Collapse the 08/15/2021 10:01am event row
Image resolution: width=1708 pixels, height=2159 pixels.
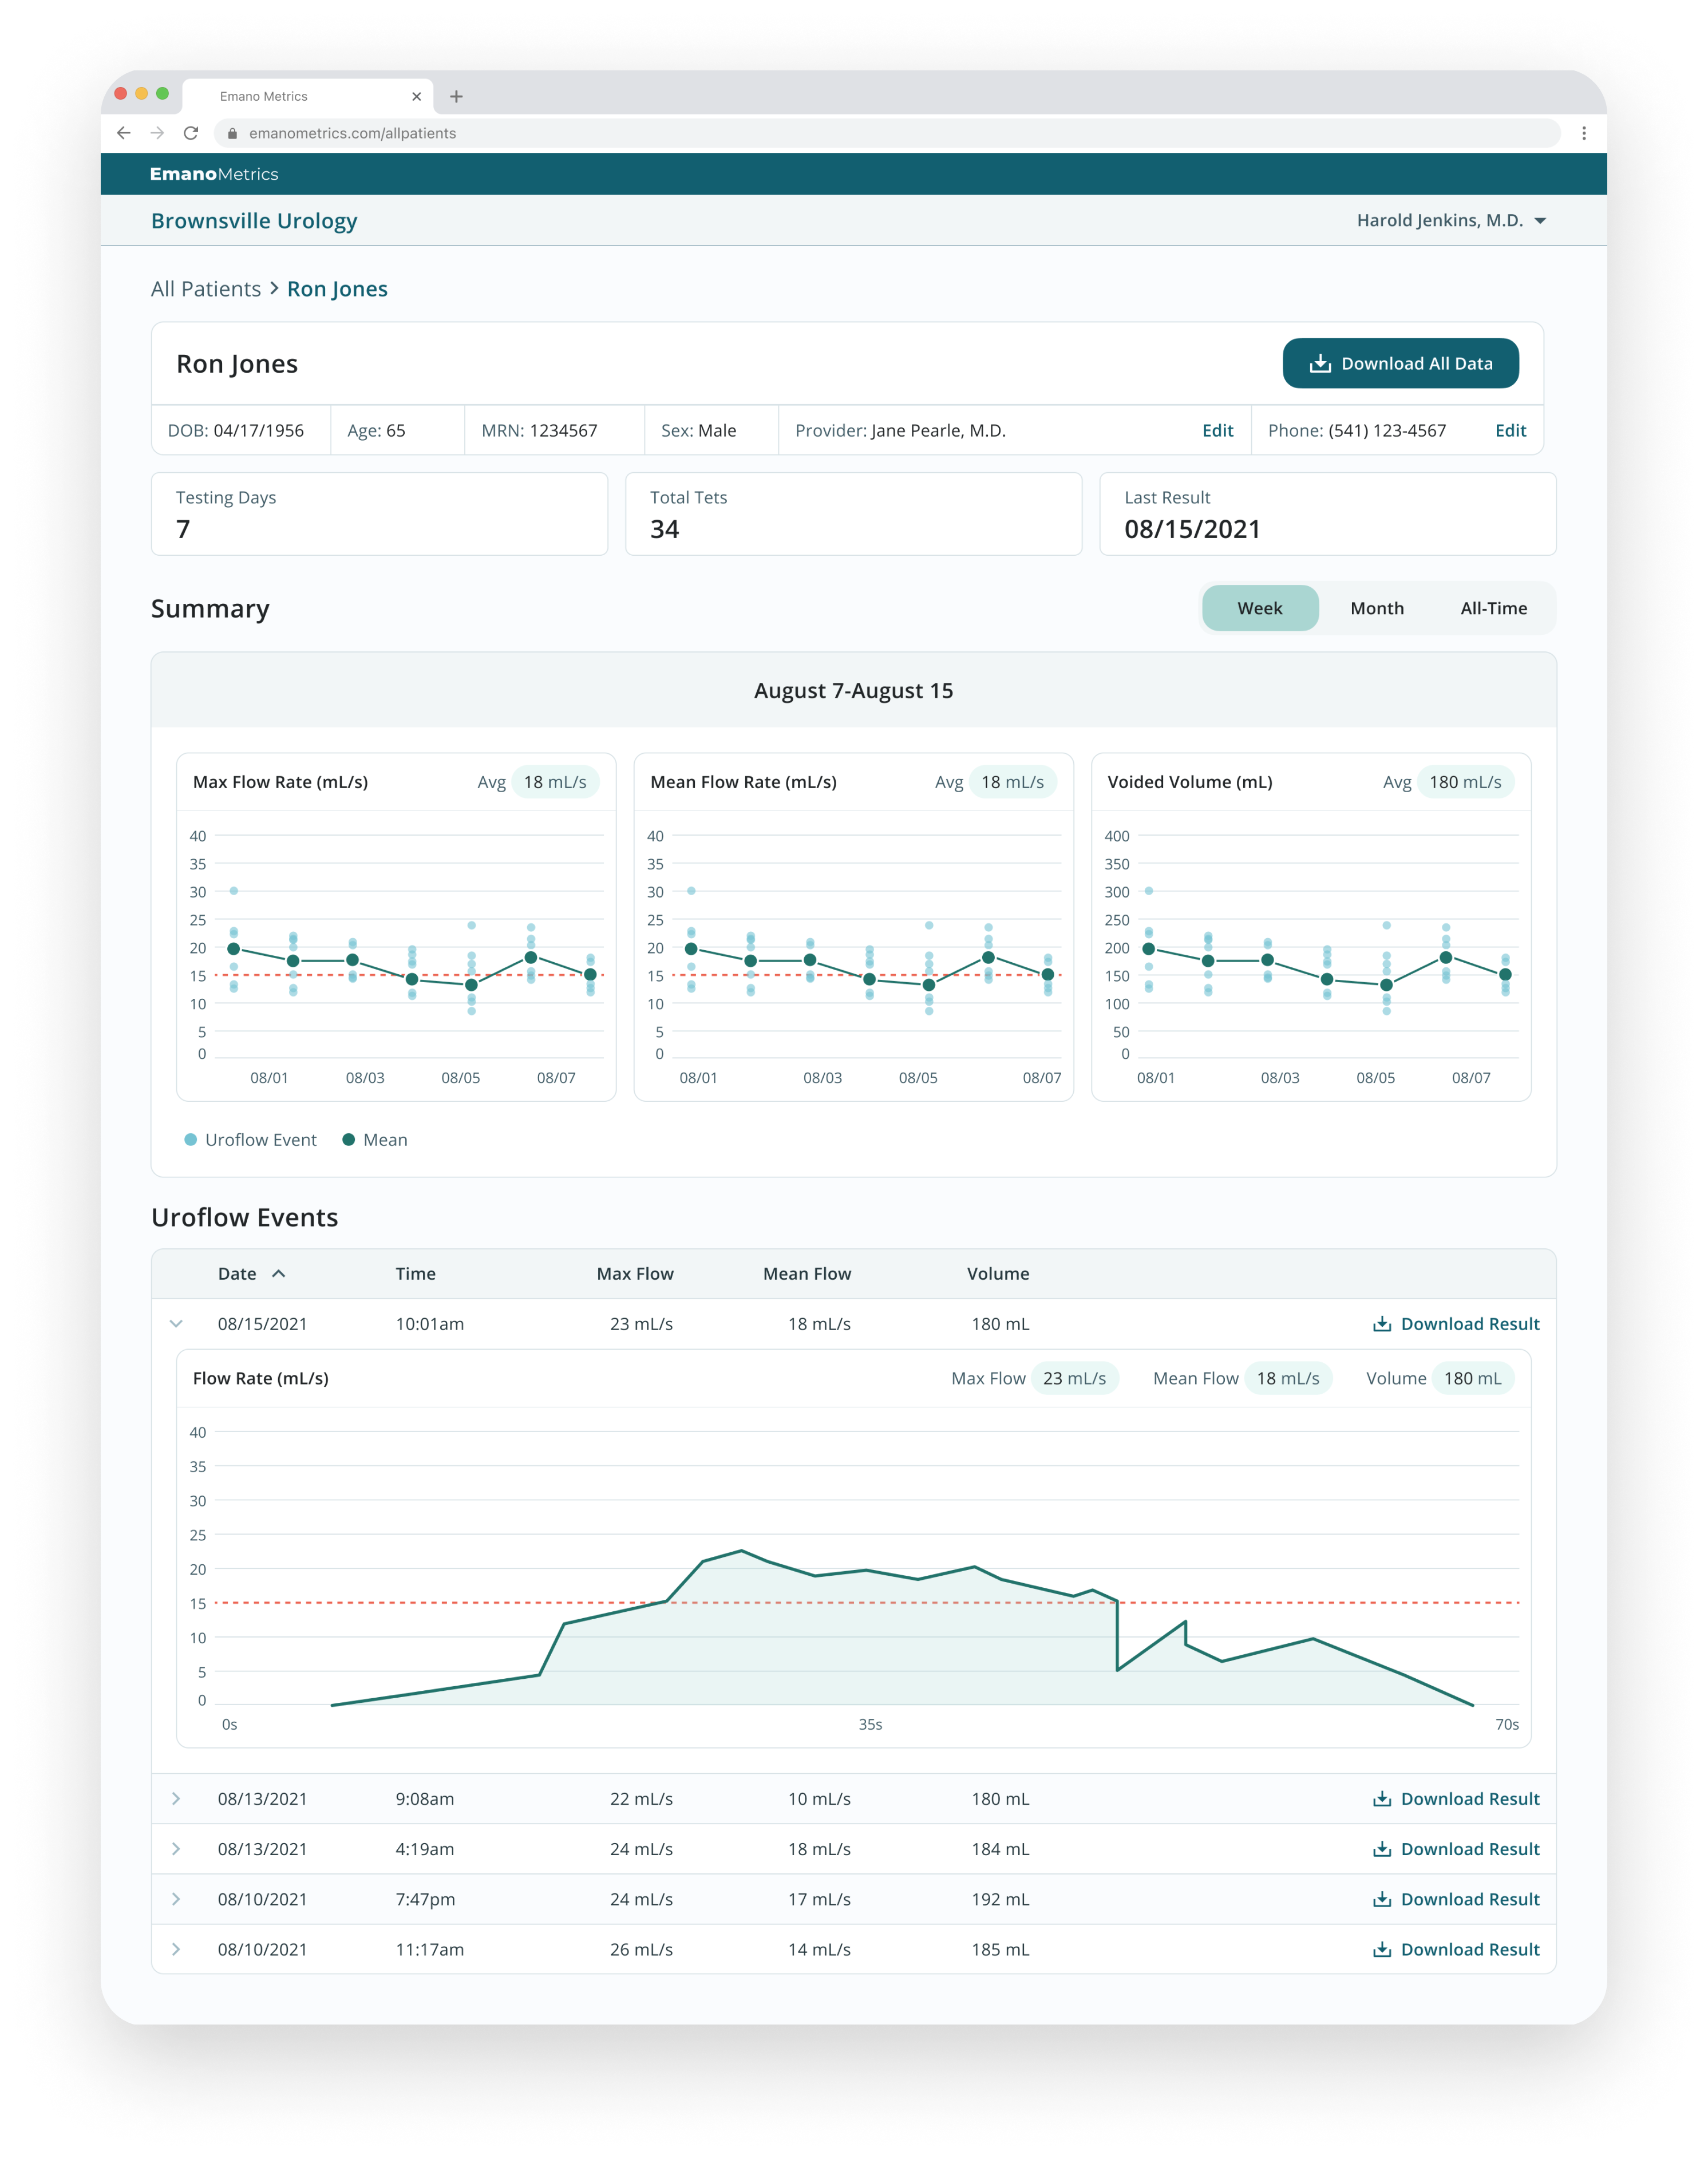176,1324
